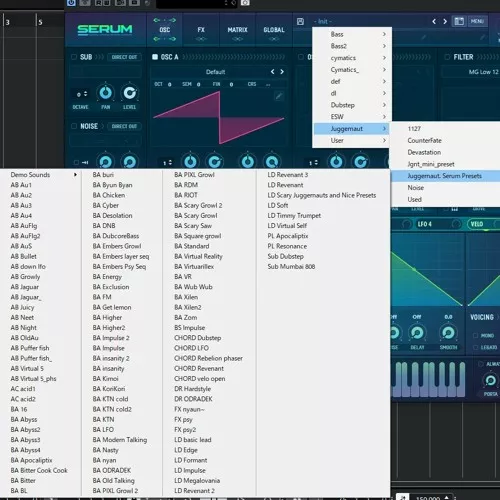Expand the cymatics preset folder
The height and width of the screenshot is (500, 500).
tap(352, 58)
